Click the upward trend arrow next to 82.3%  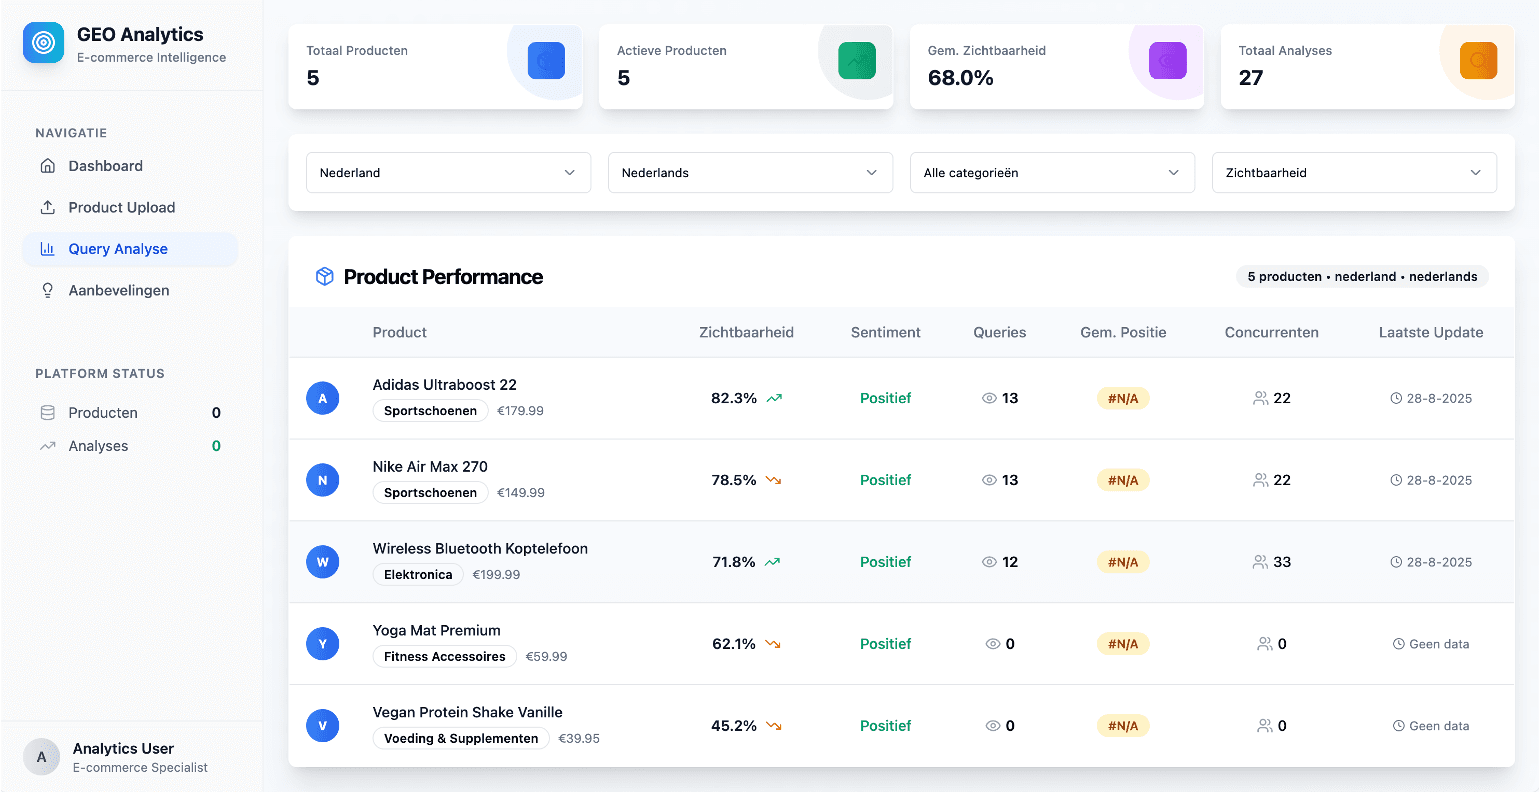(x=774, y=398)
